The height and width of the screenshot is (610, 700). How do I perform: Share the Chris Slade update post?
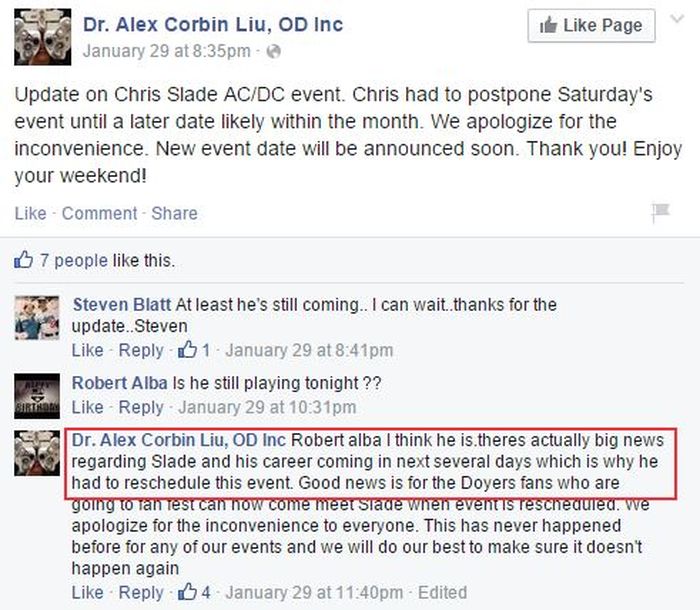(174, 213)
